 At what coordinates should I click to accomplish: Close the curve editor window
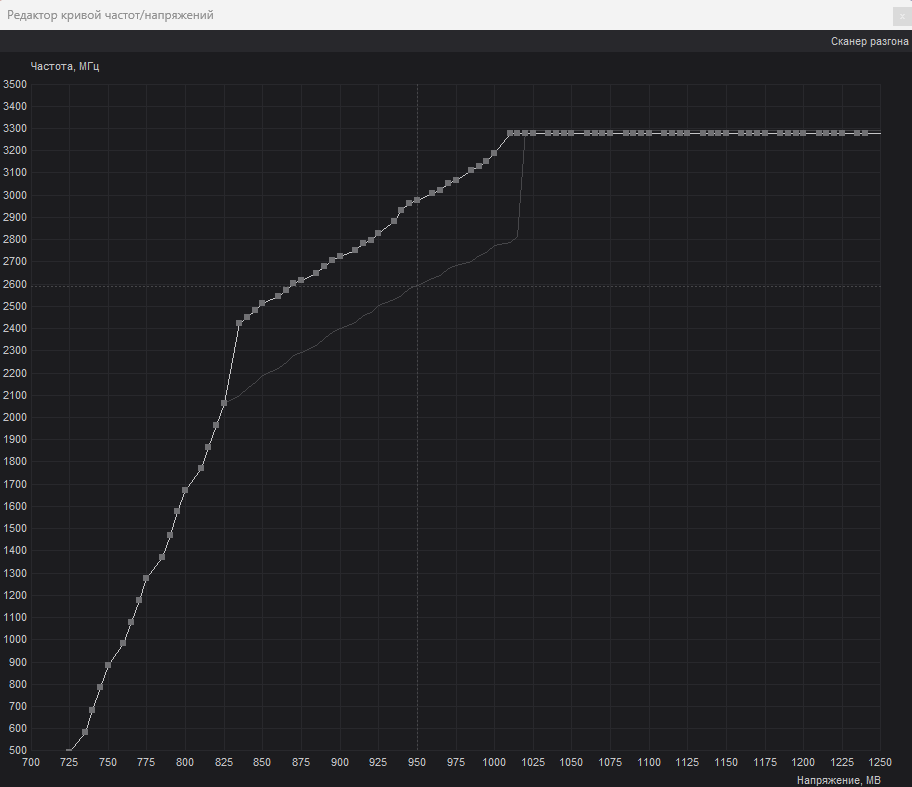coord(901,16)
